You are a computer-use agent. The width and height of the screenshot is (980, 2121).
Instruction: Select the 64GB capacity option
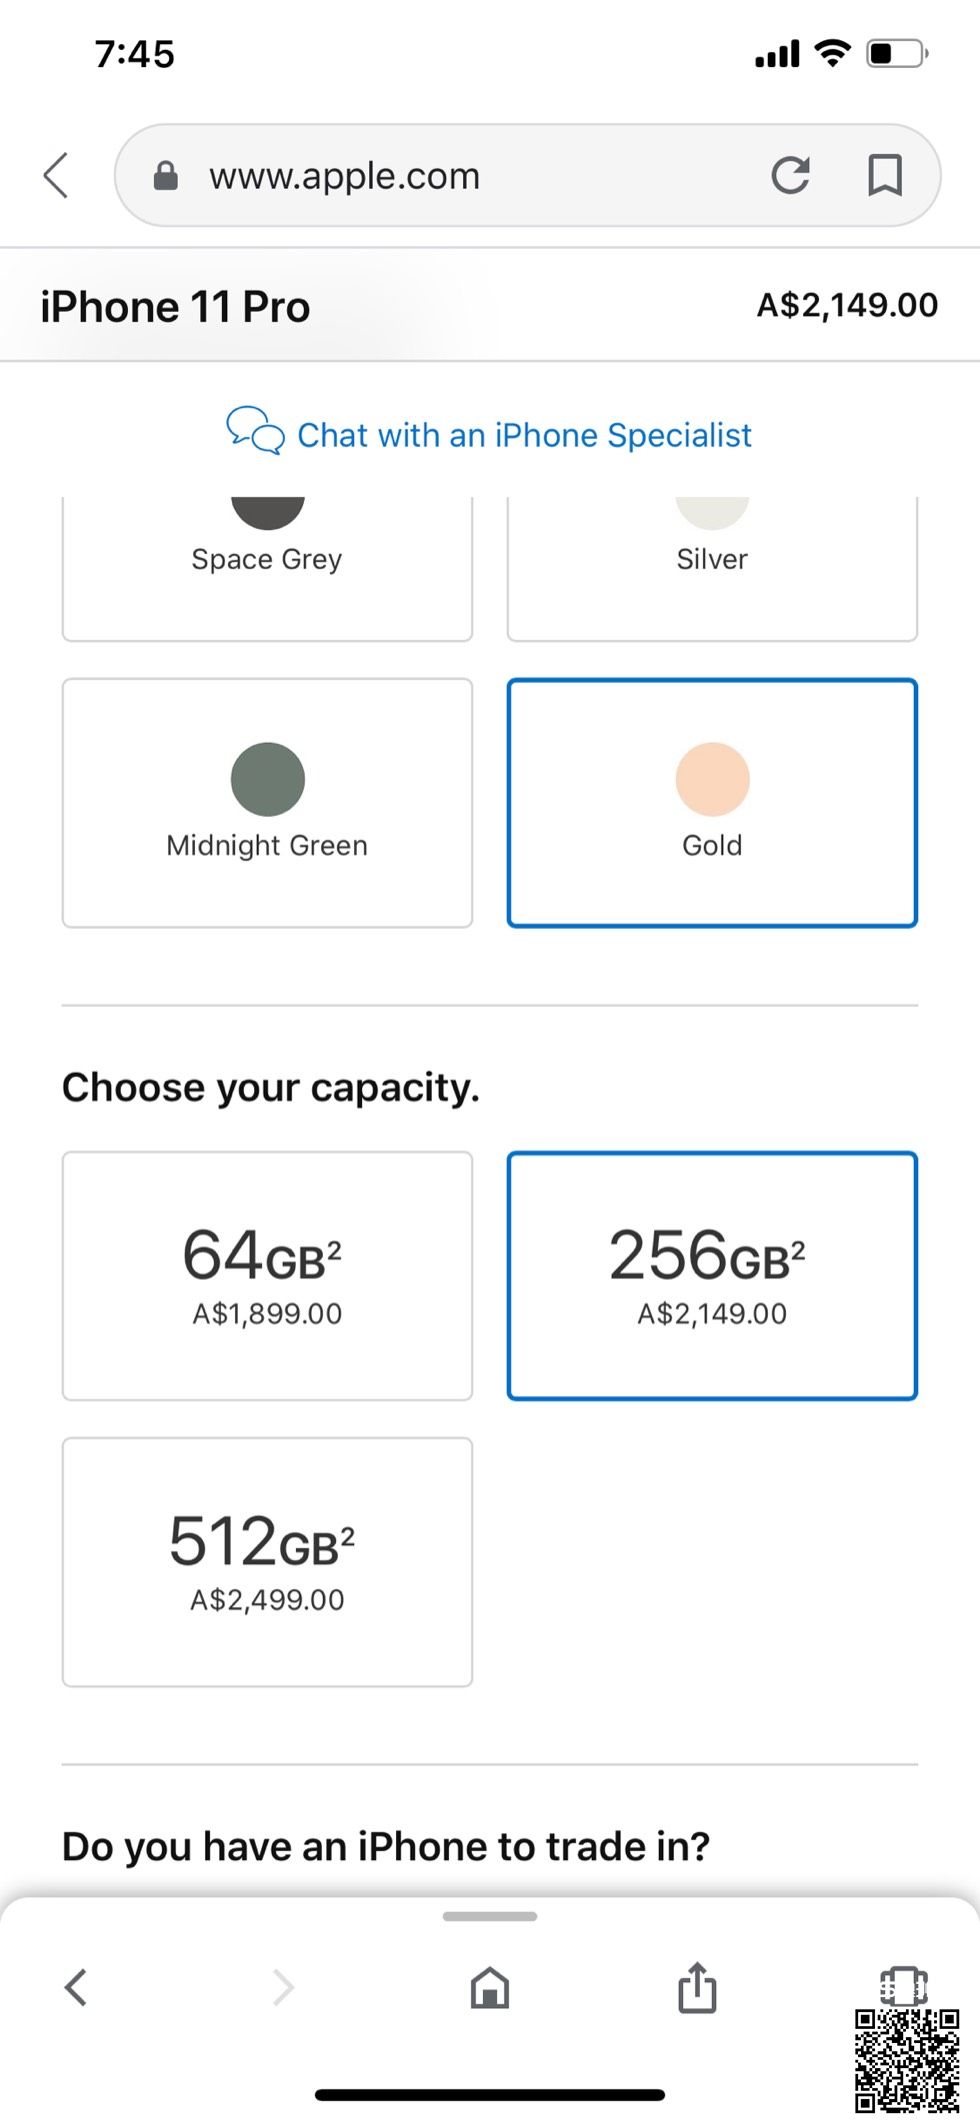[267, 1275]
